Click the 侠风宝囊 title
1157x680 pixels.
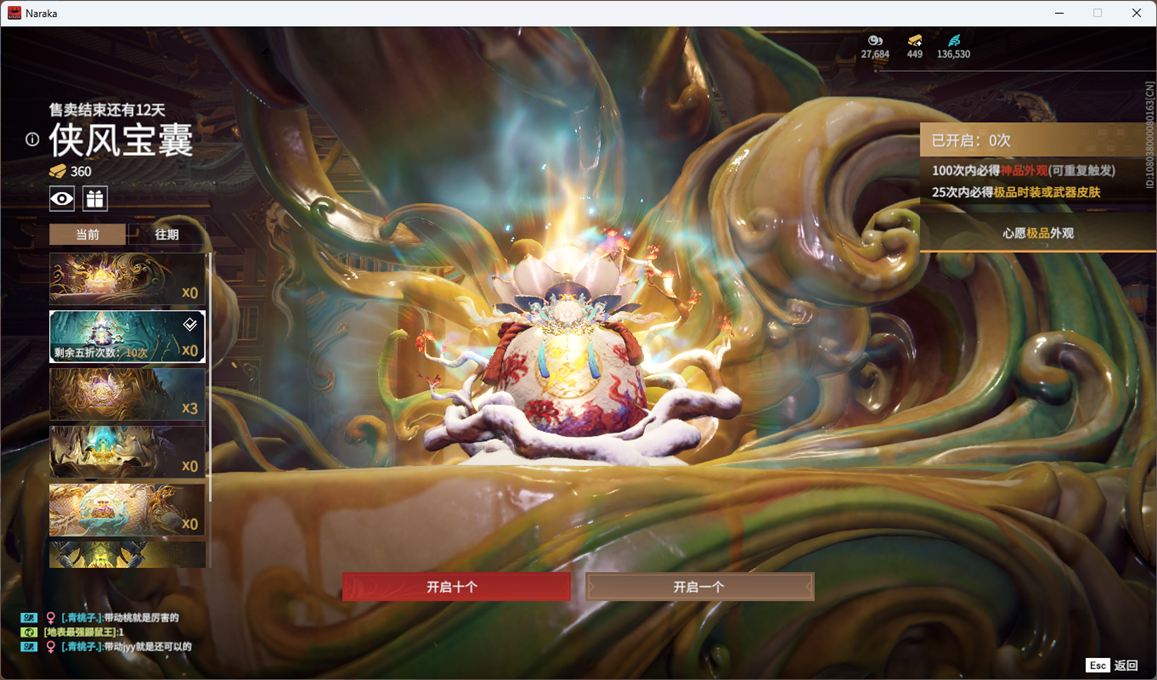click(x=121, y=139)
